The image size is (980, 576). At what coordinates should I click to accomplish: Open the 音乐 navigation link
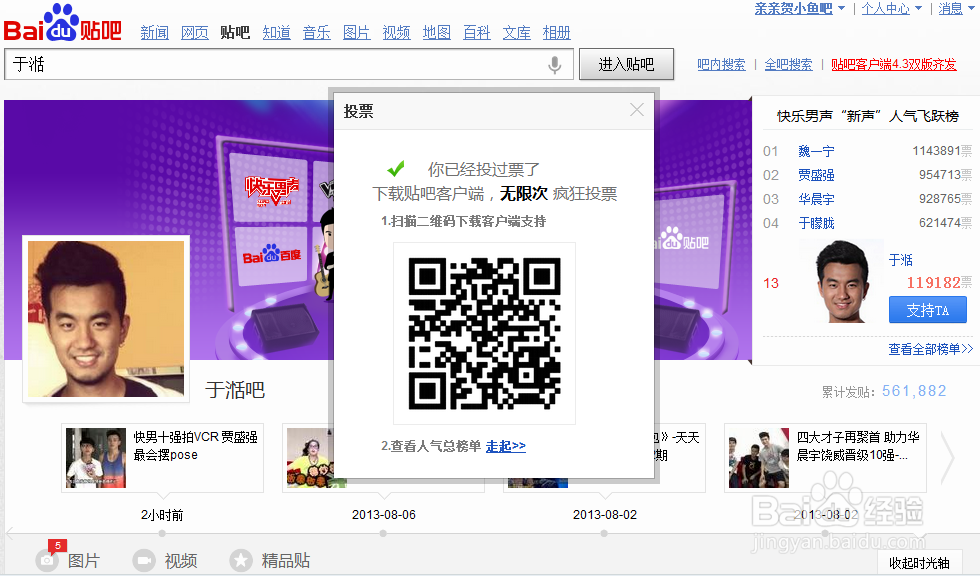316,32
